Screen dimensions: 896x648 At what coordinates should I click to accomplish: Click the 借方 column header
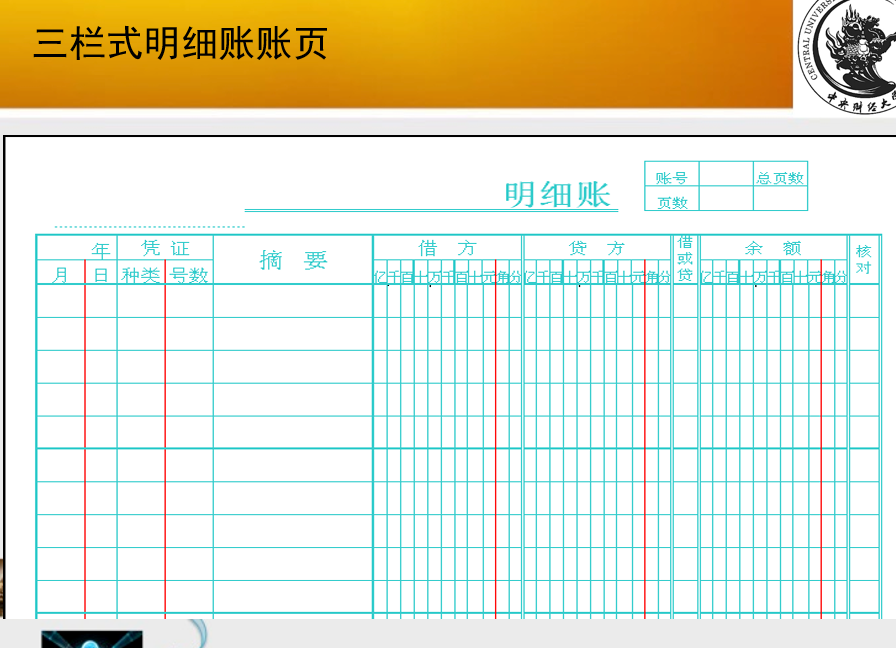(x=447, y=248)
